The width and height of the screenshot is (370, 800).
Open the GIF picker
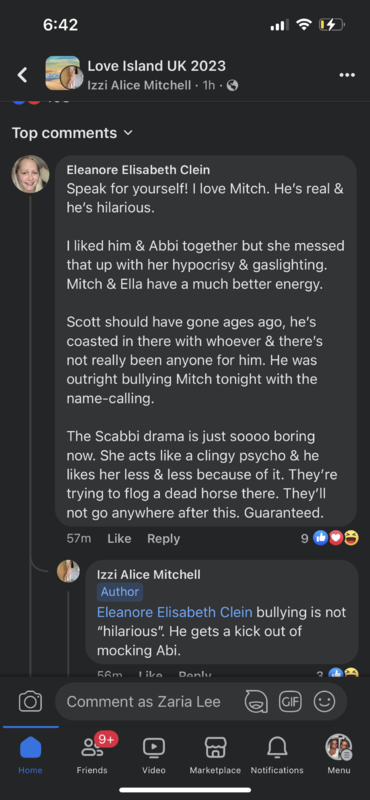pyautogui.click(x=290, y=702)
